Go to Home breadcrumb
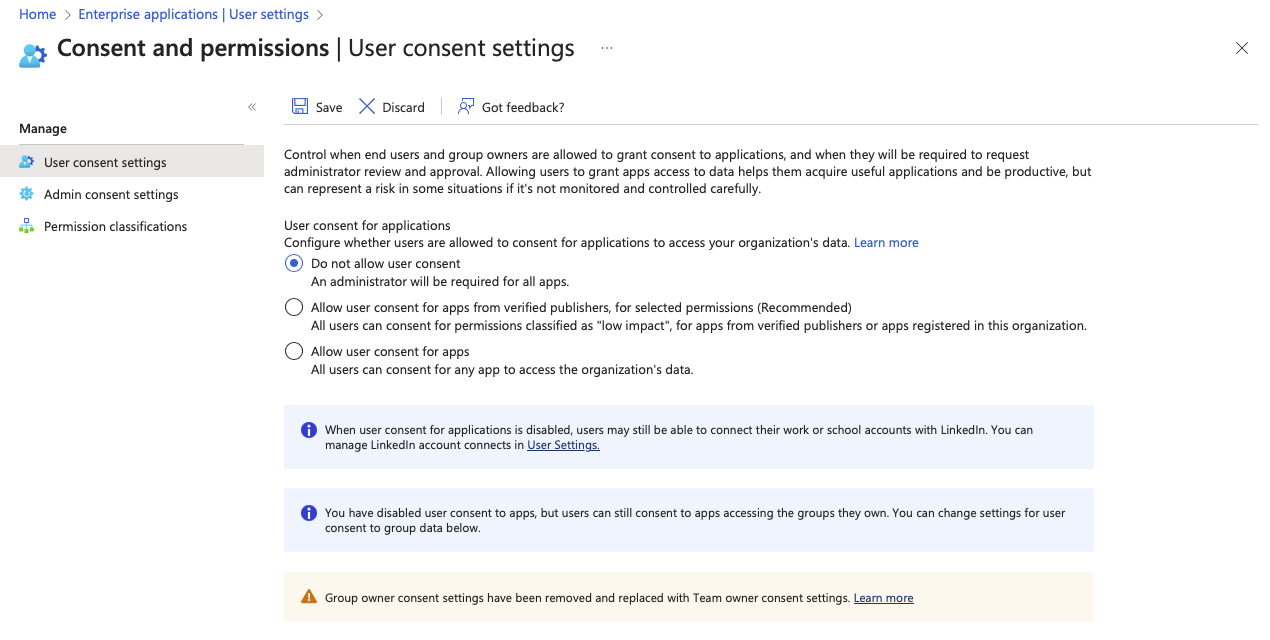Image resolution: width=1270 pixels, height=640 pixels. click(38, 15)
